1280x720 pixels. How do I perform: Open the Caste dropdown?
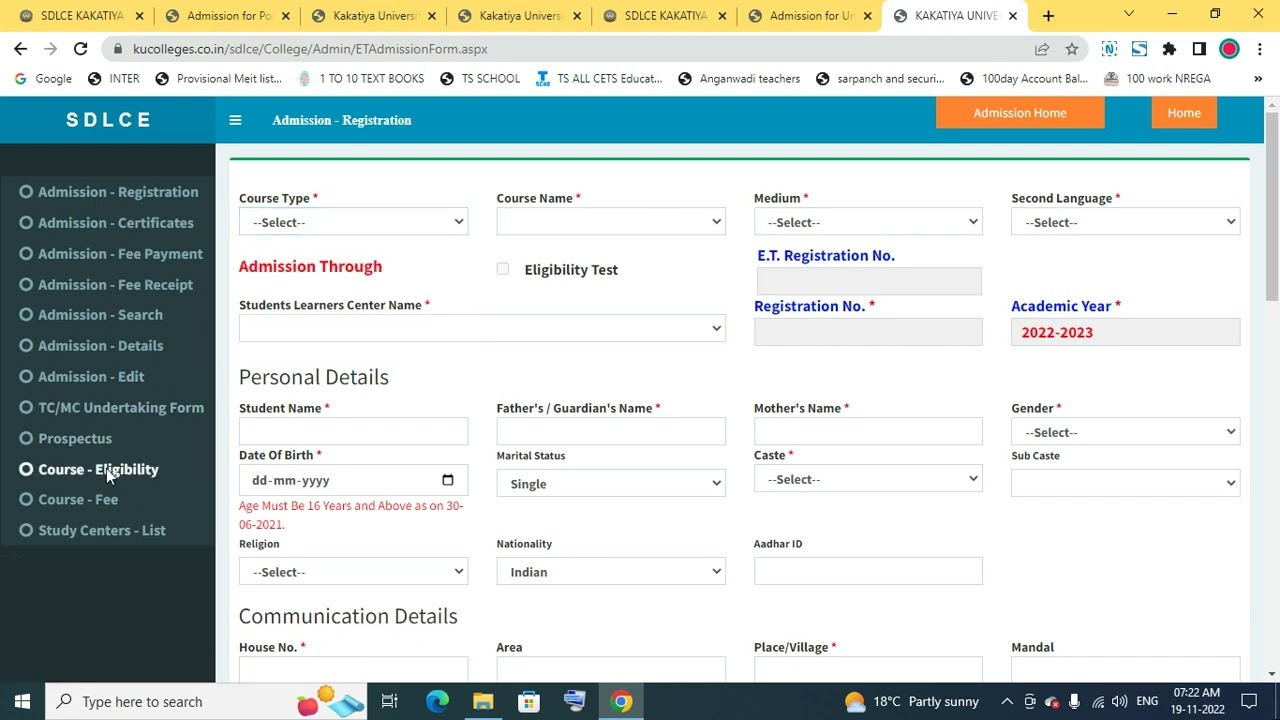click(x=868, y=479)
